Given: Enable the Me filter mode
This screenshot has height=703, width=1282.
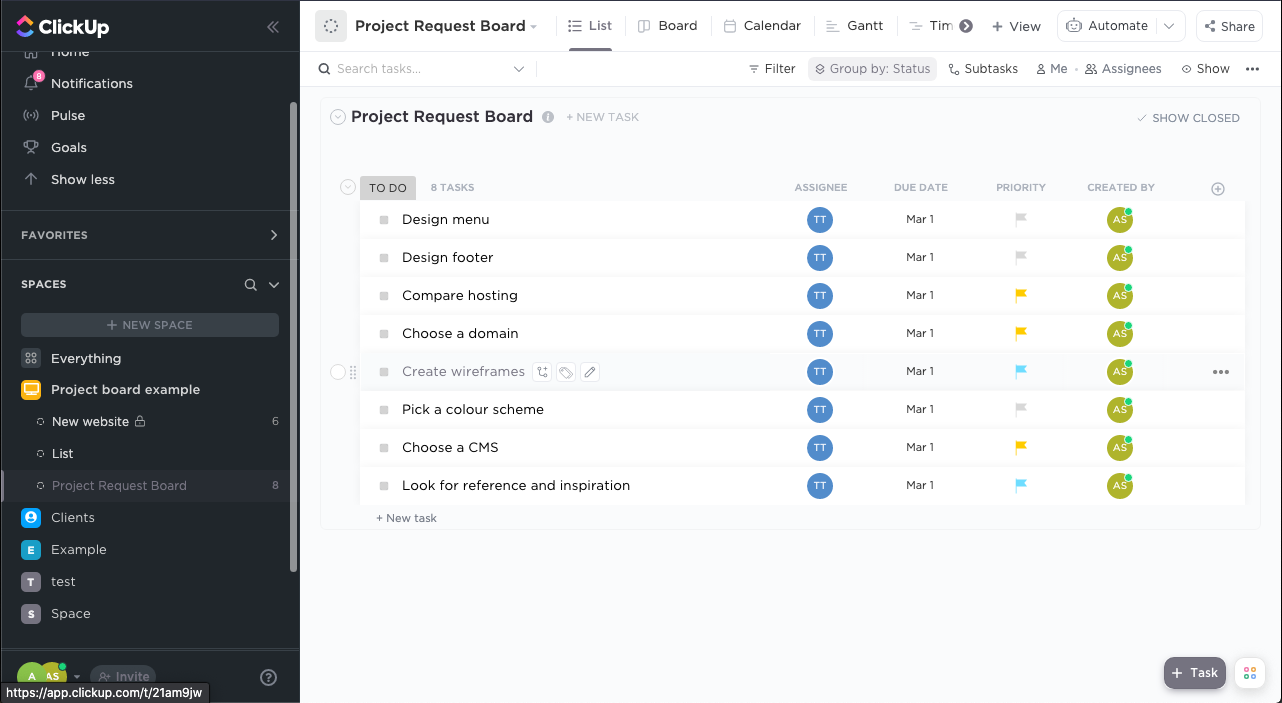Looking at the screenshot, I should coord(1052,68).
